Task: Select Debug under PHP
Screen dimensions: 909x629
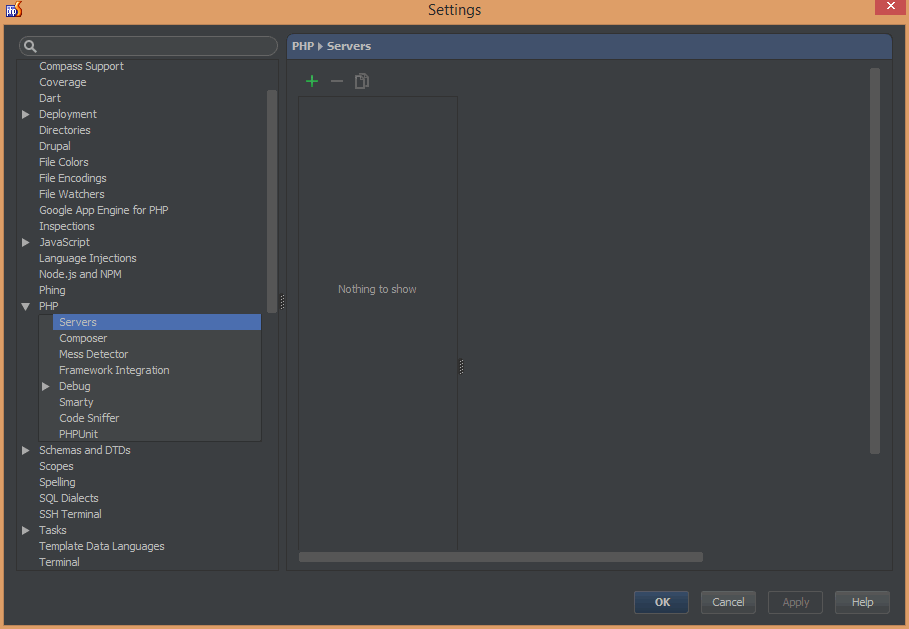Action: (75, 386)
